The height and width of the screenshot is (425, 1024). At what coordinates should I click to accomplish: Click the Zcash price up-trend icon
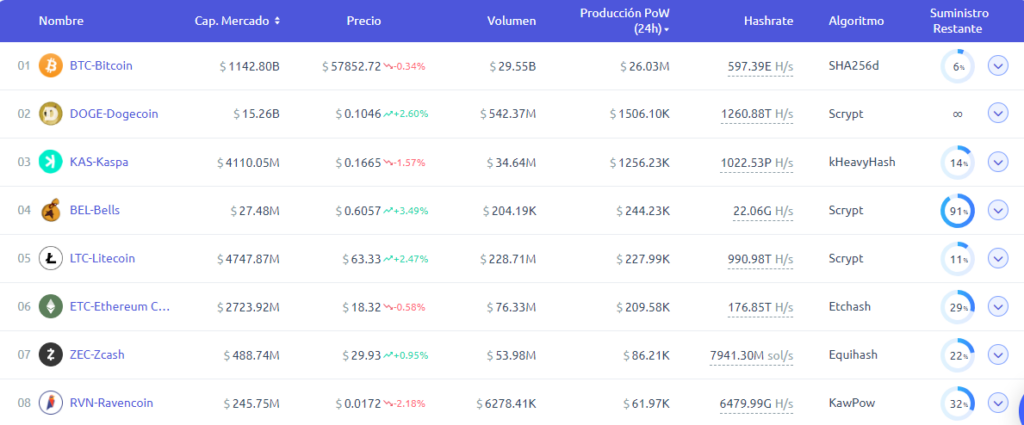point(388,356)
